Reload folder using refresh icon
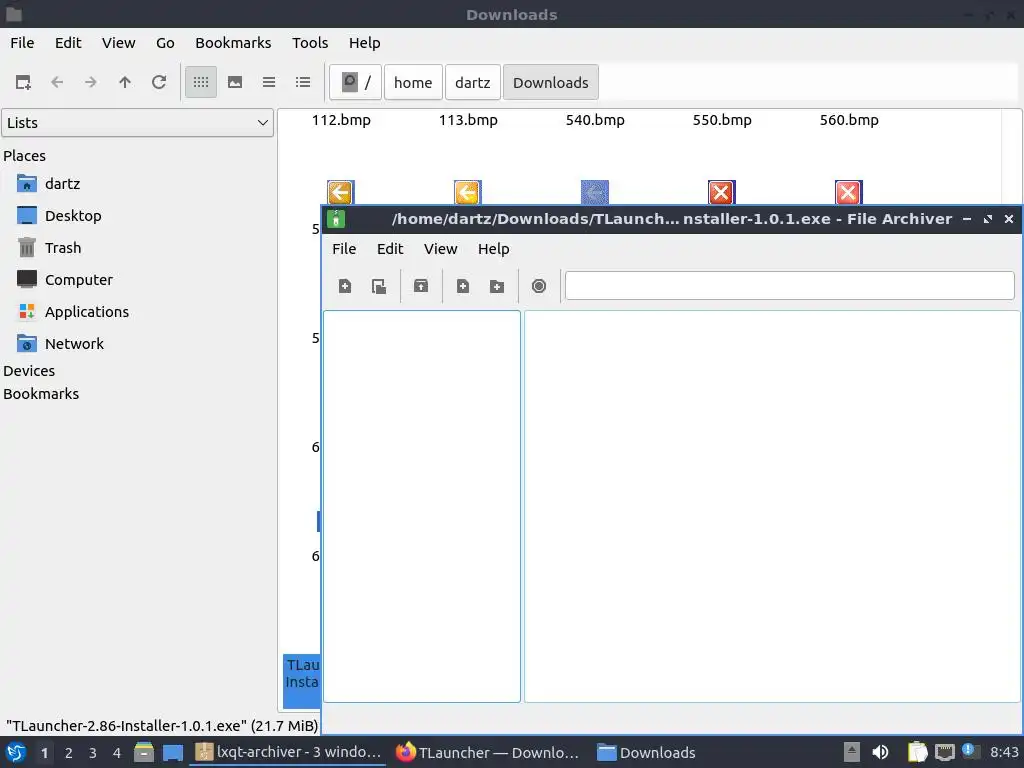 pos(159,82)
